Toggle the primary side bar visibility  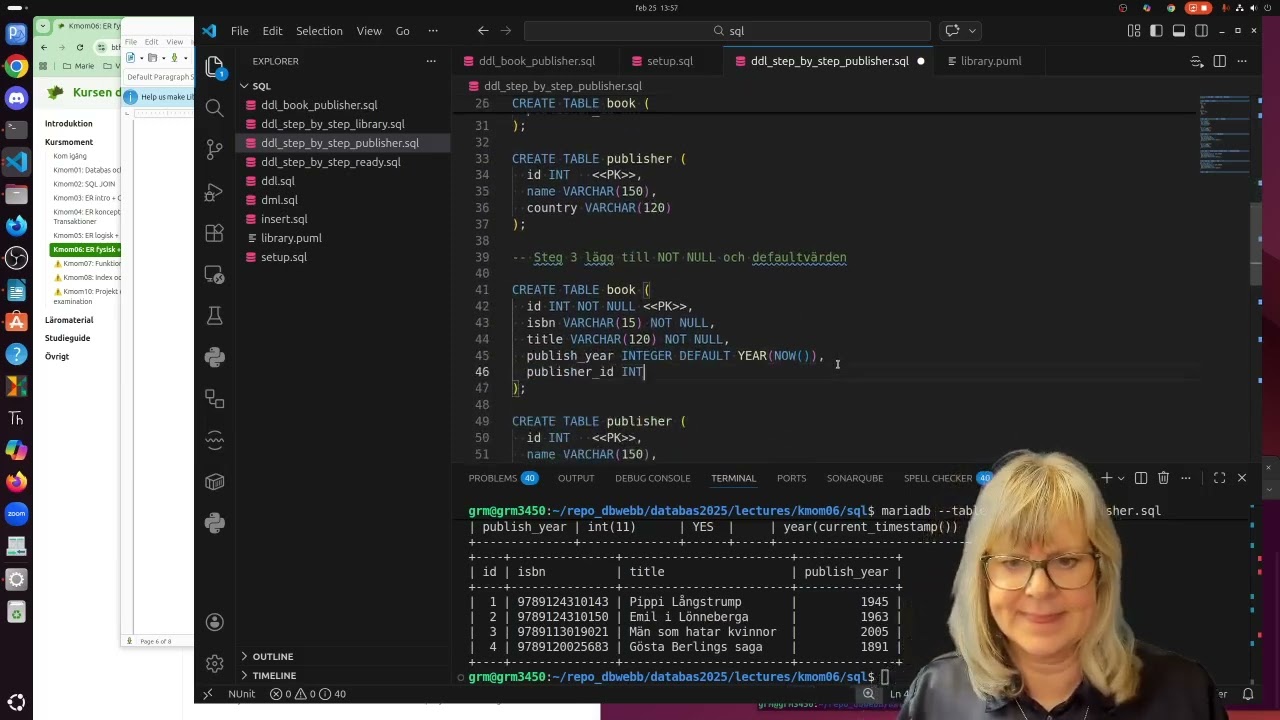click(x=1156, y=31)
